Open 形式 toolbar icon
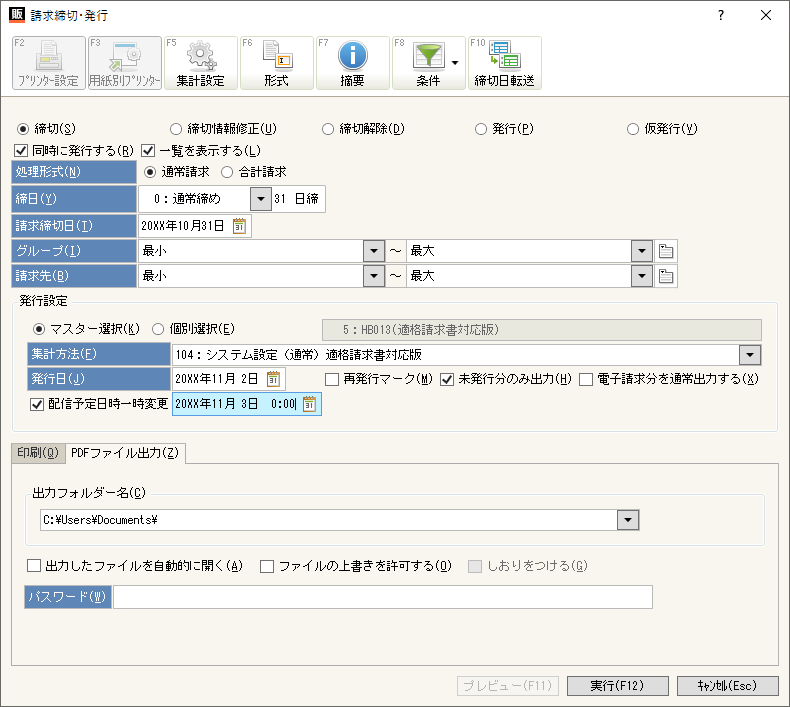790x707 pixels. (x=277, y=55)
